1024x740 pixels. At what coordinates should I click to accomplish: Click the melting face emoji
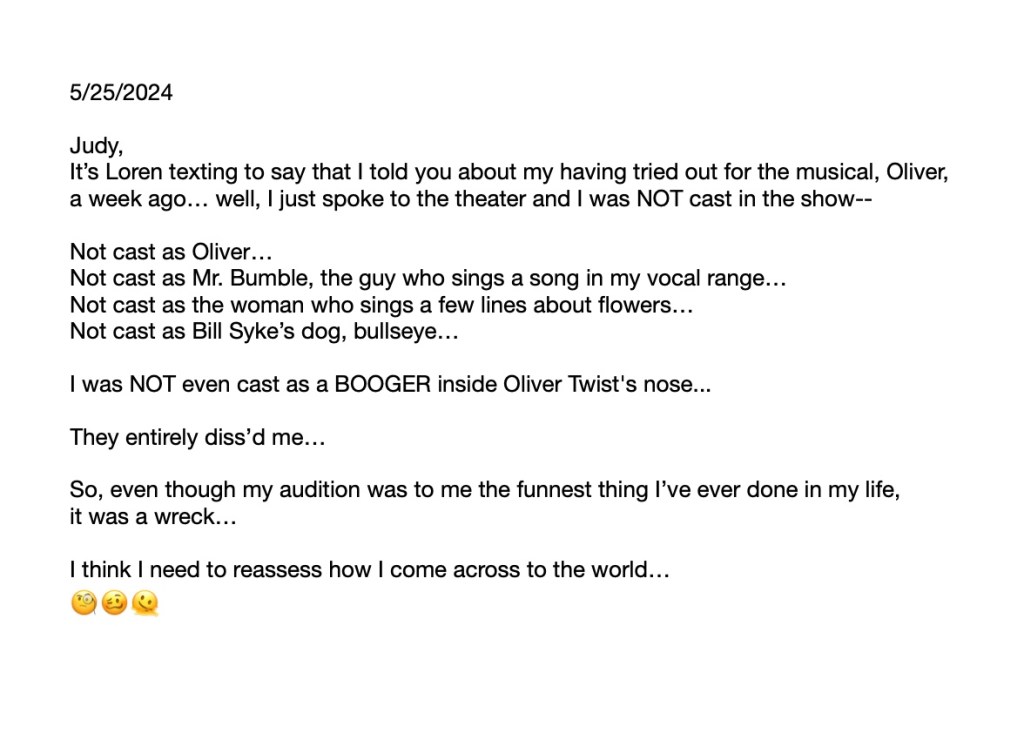pyautogui.click(x=145, y=604)
